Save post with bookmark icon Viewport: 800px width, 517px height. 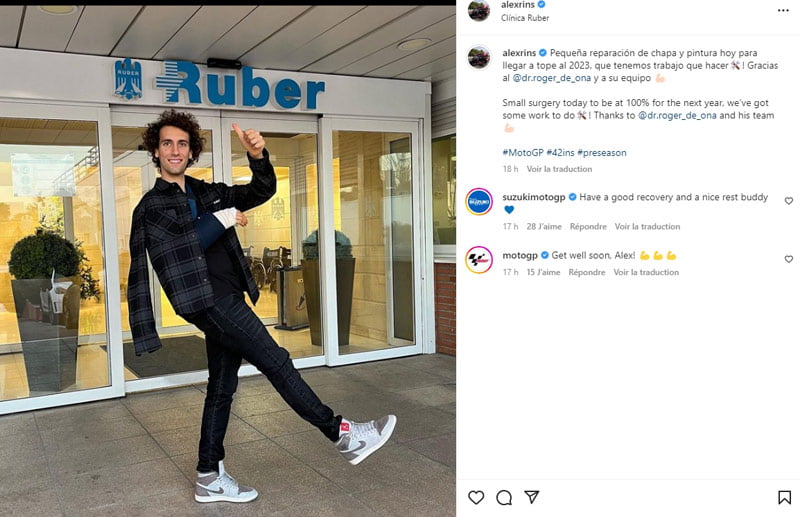(784, 497)
